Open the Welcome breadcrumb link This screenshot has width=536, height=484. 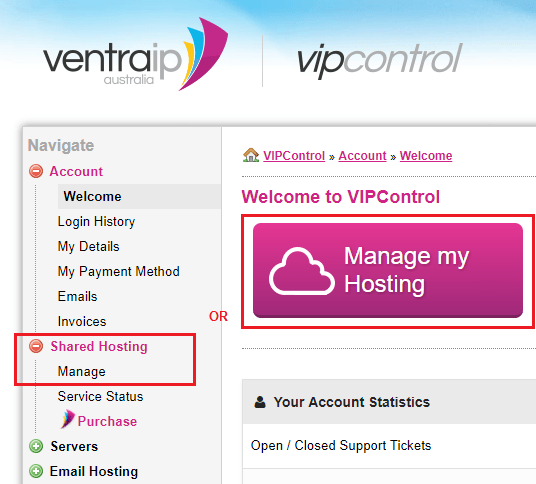tap(426, 156)
